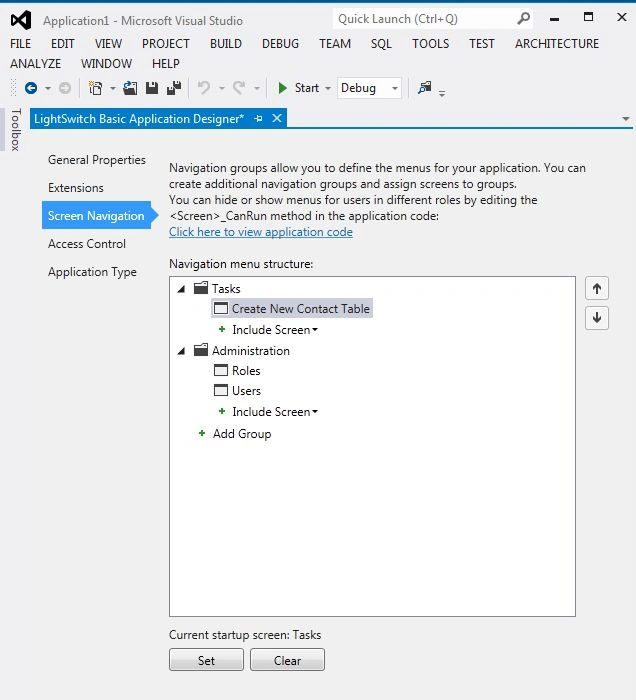
Task: Click the Administration group folder icon
Action: click(x=201, y=350)
